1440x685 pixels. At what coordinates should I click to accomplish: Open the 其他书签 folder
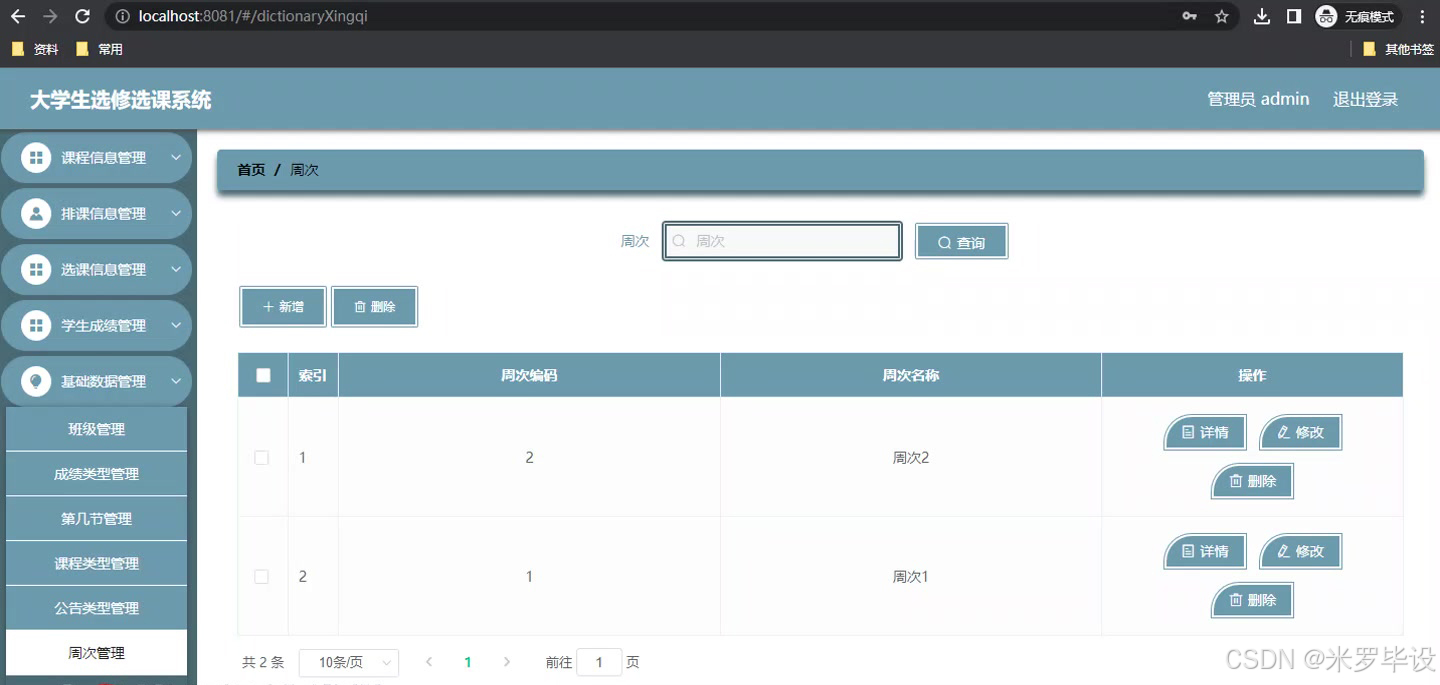click(1398, 49)
